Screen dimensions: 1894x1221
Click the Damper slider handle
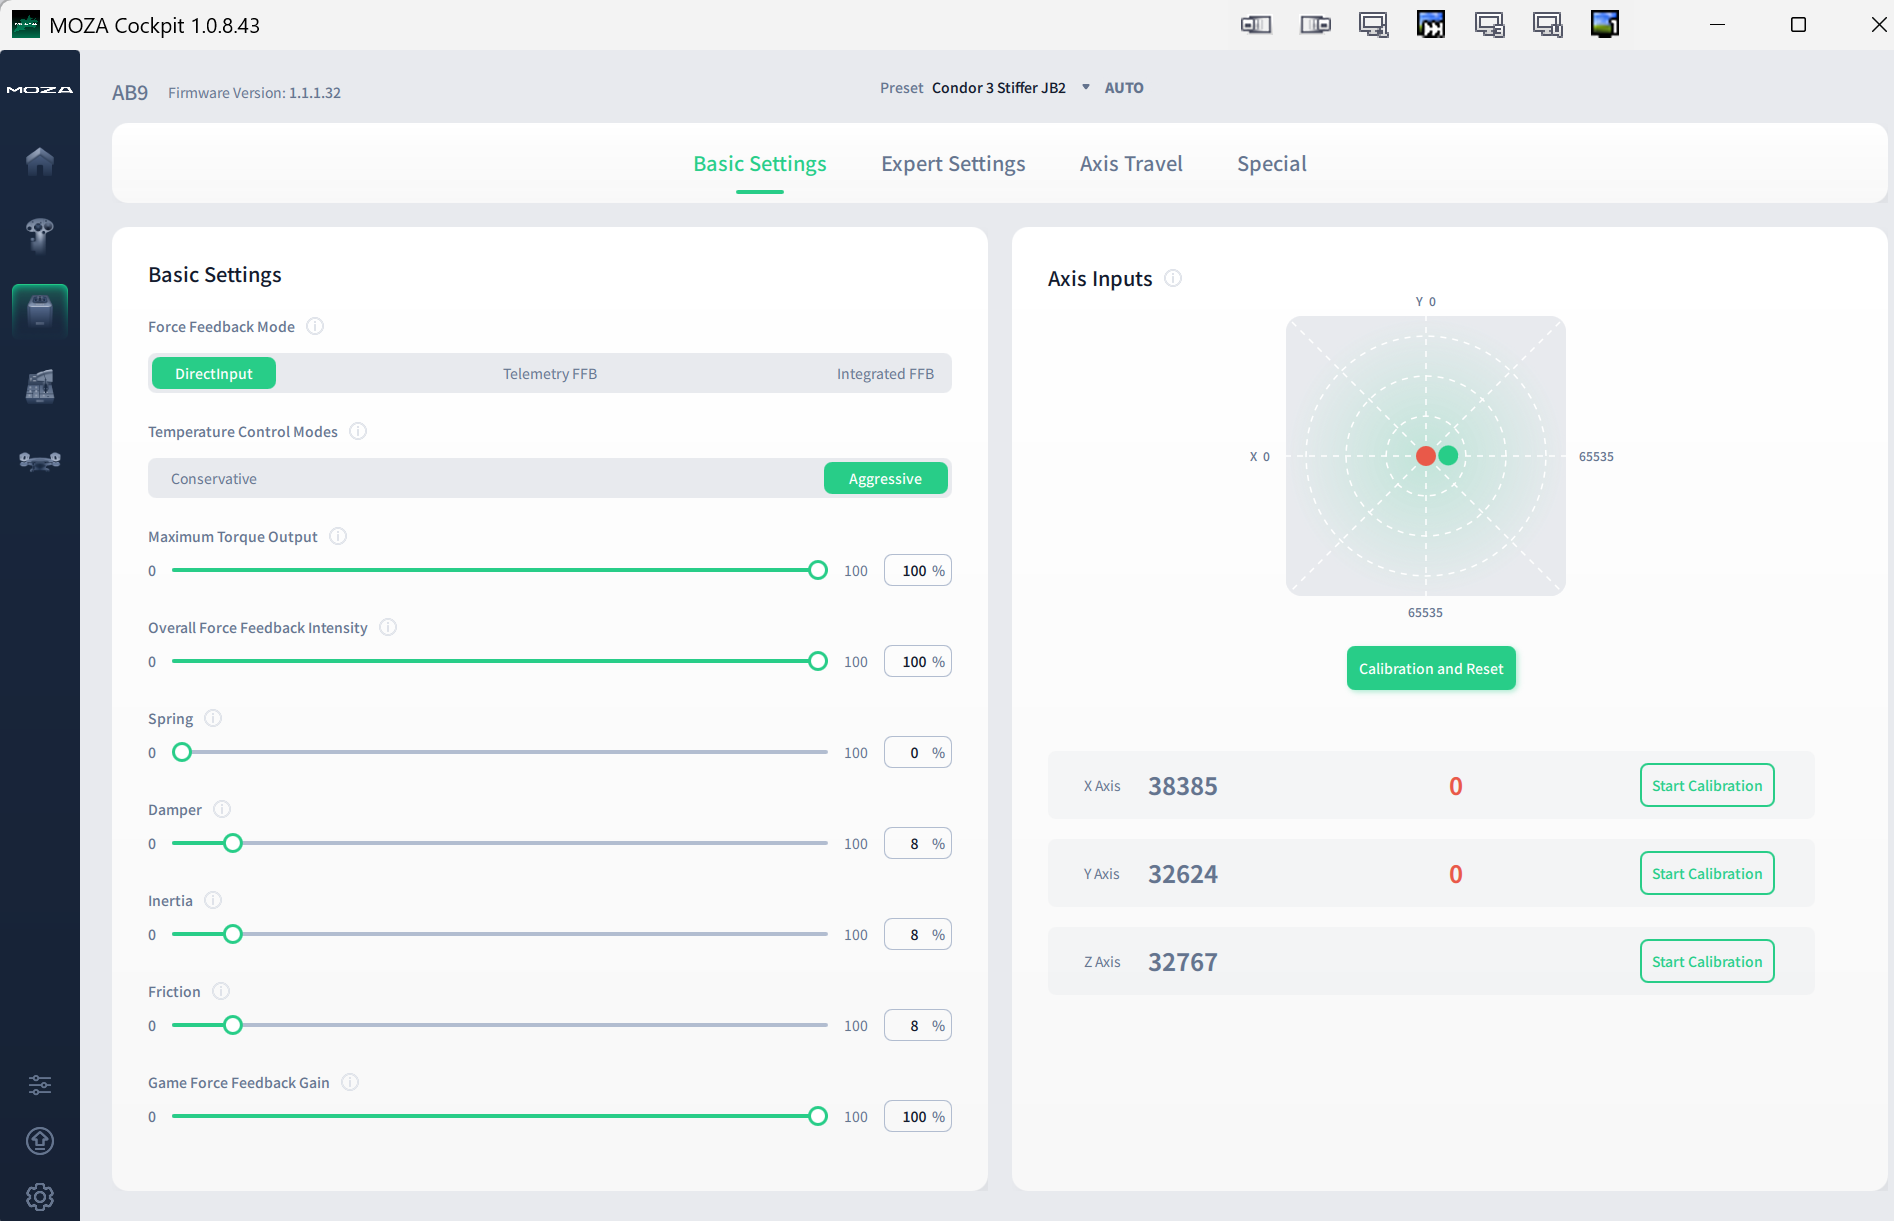point(233,843)
